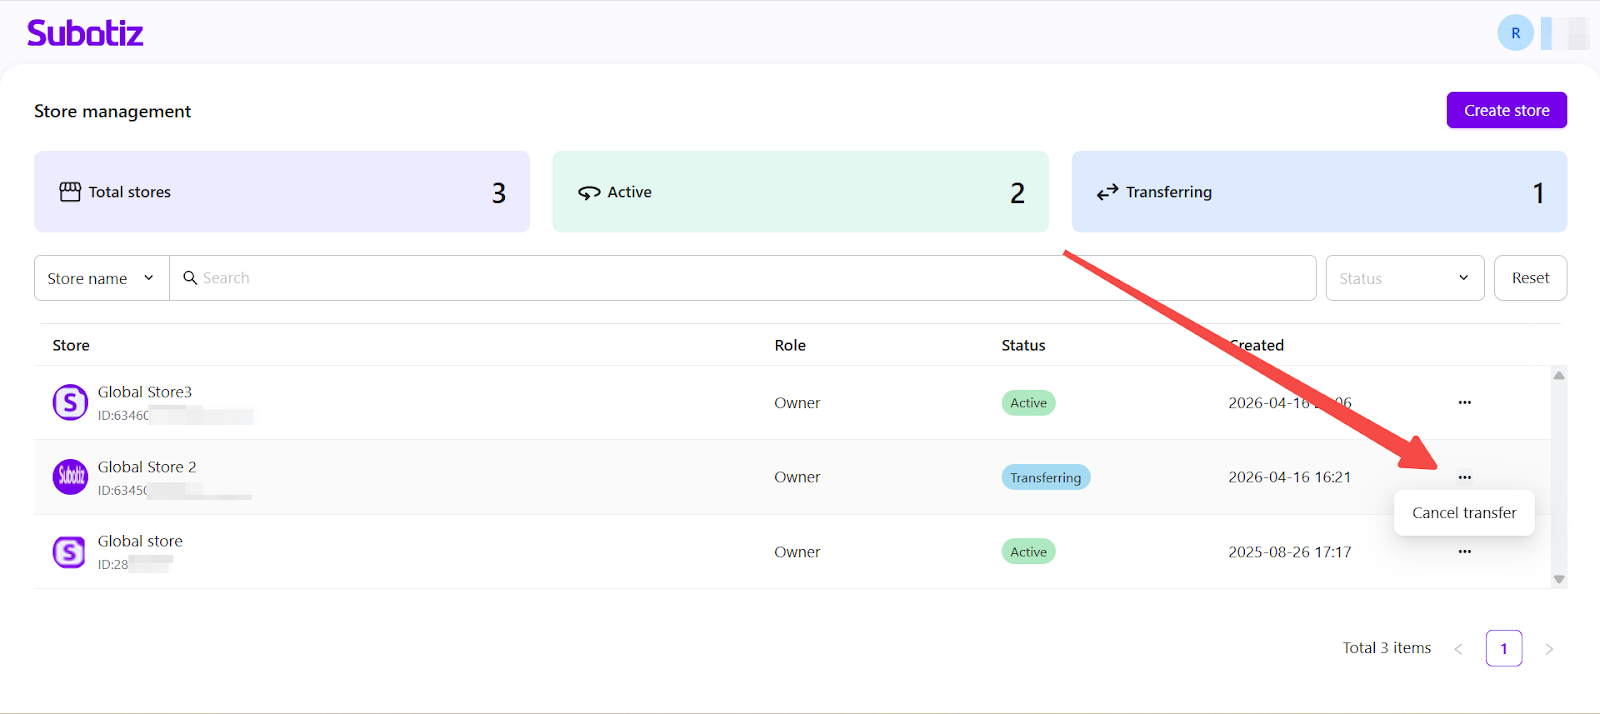Click the Reset button
The height and width of the screenshot is (714, 1600).
click(x=1530, y=278)
